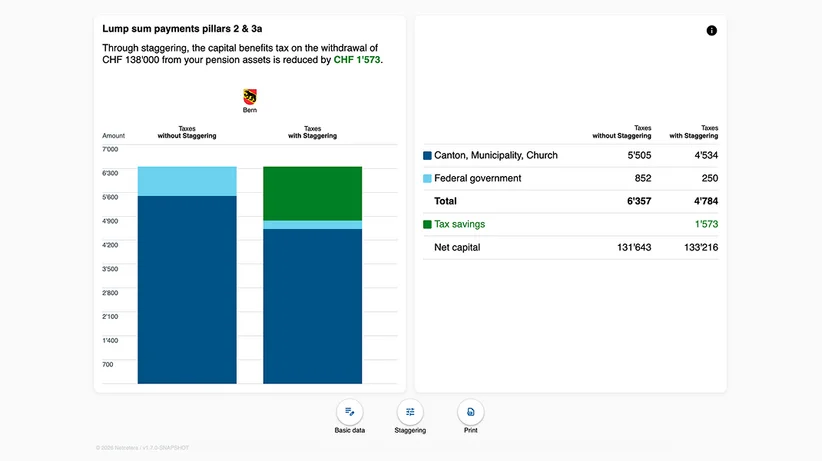The image size is (822, 461).
Task: Click the green CHF 1'573 amount text
Action: (x=357, y=60)
